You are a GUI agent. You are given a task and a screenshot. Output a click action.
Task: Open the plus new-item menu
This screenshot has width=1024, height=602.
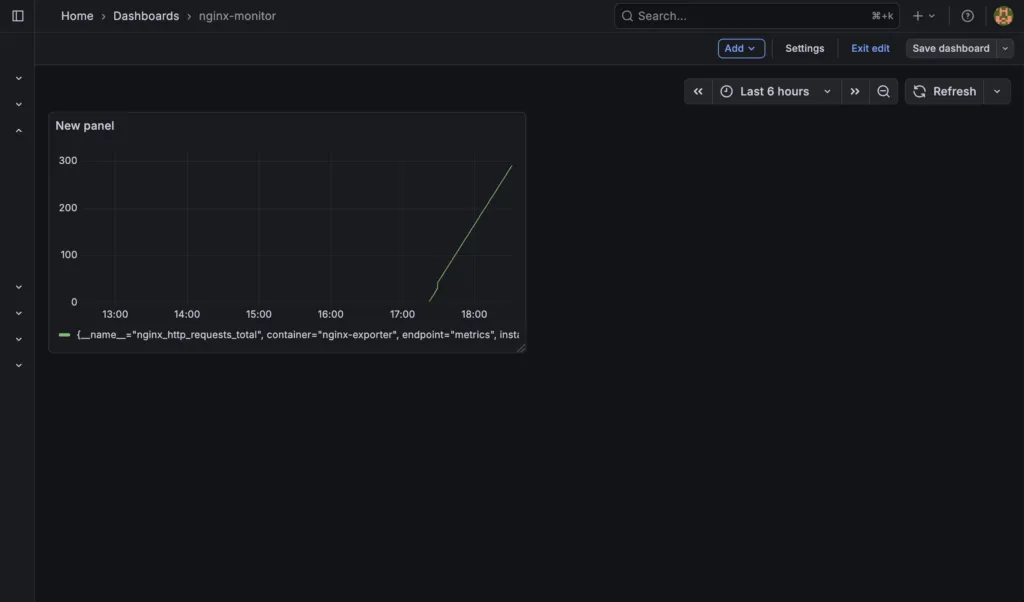923,16
